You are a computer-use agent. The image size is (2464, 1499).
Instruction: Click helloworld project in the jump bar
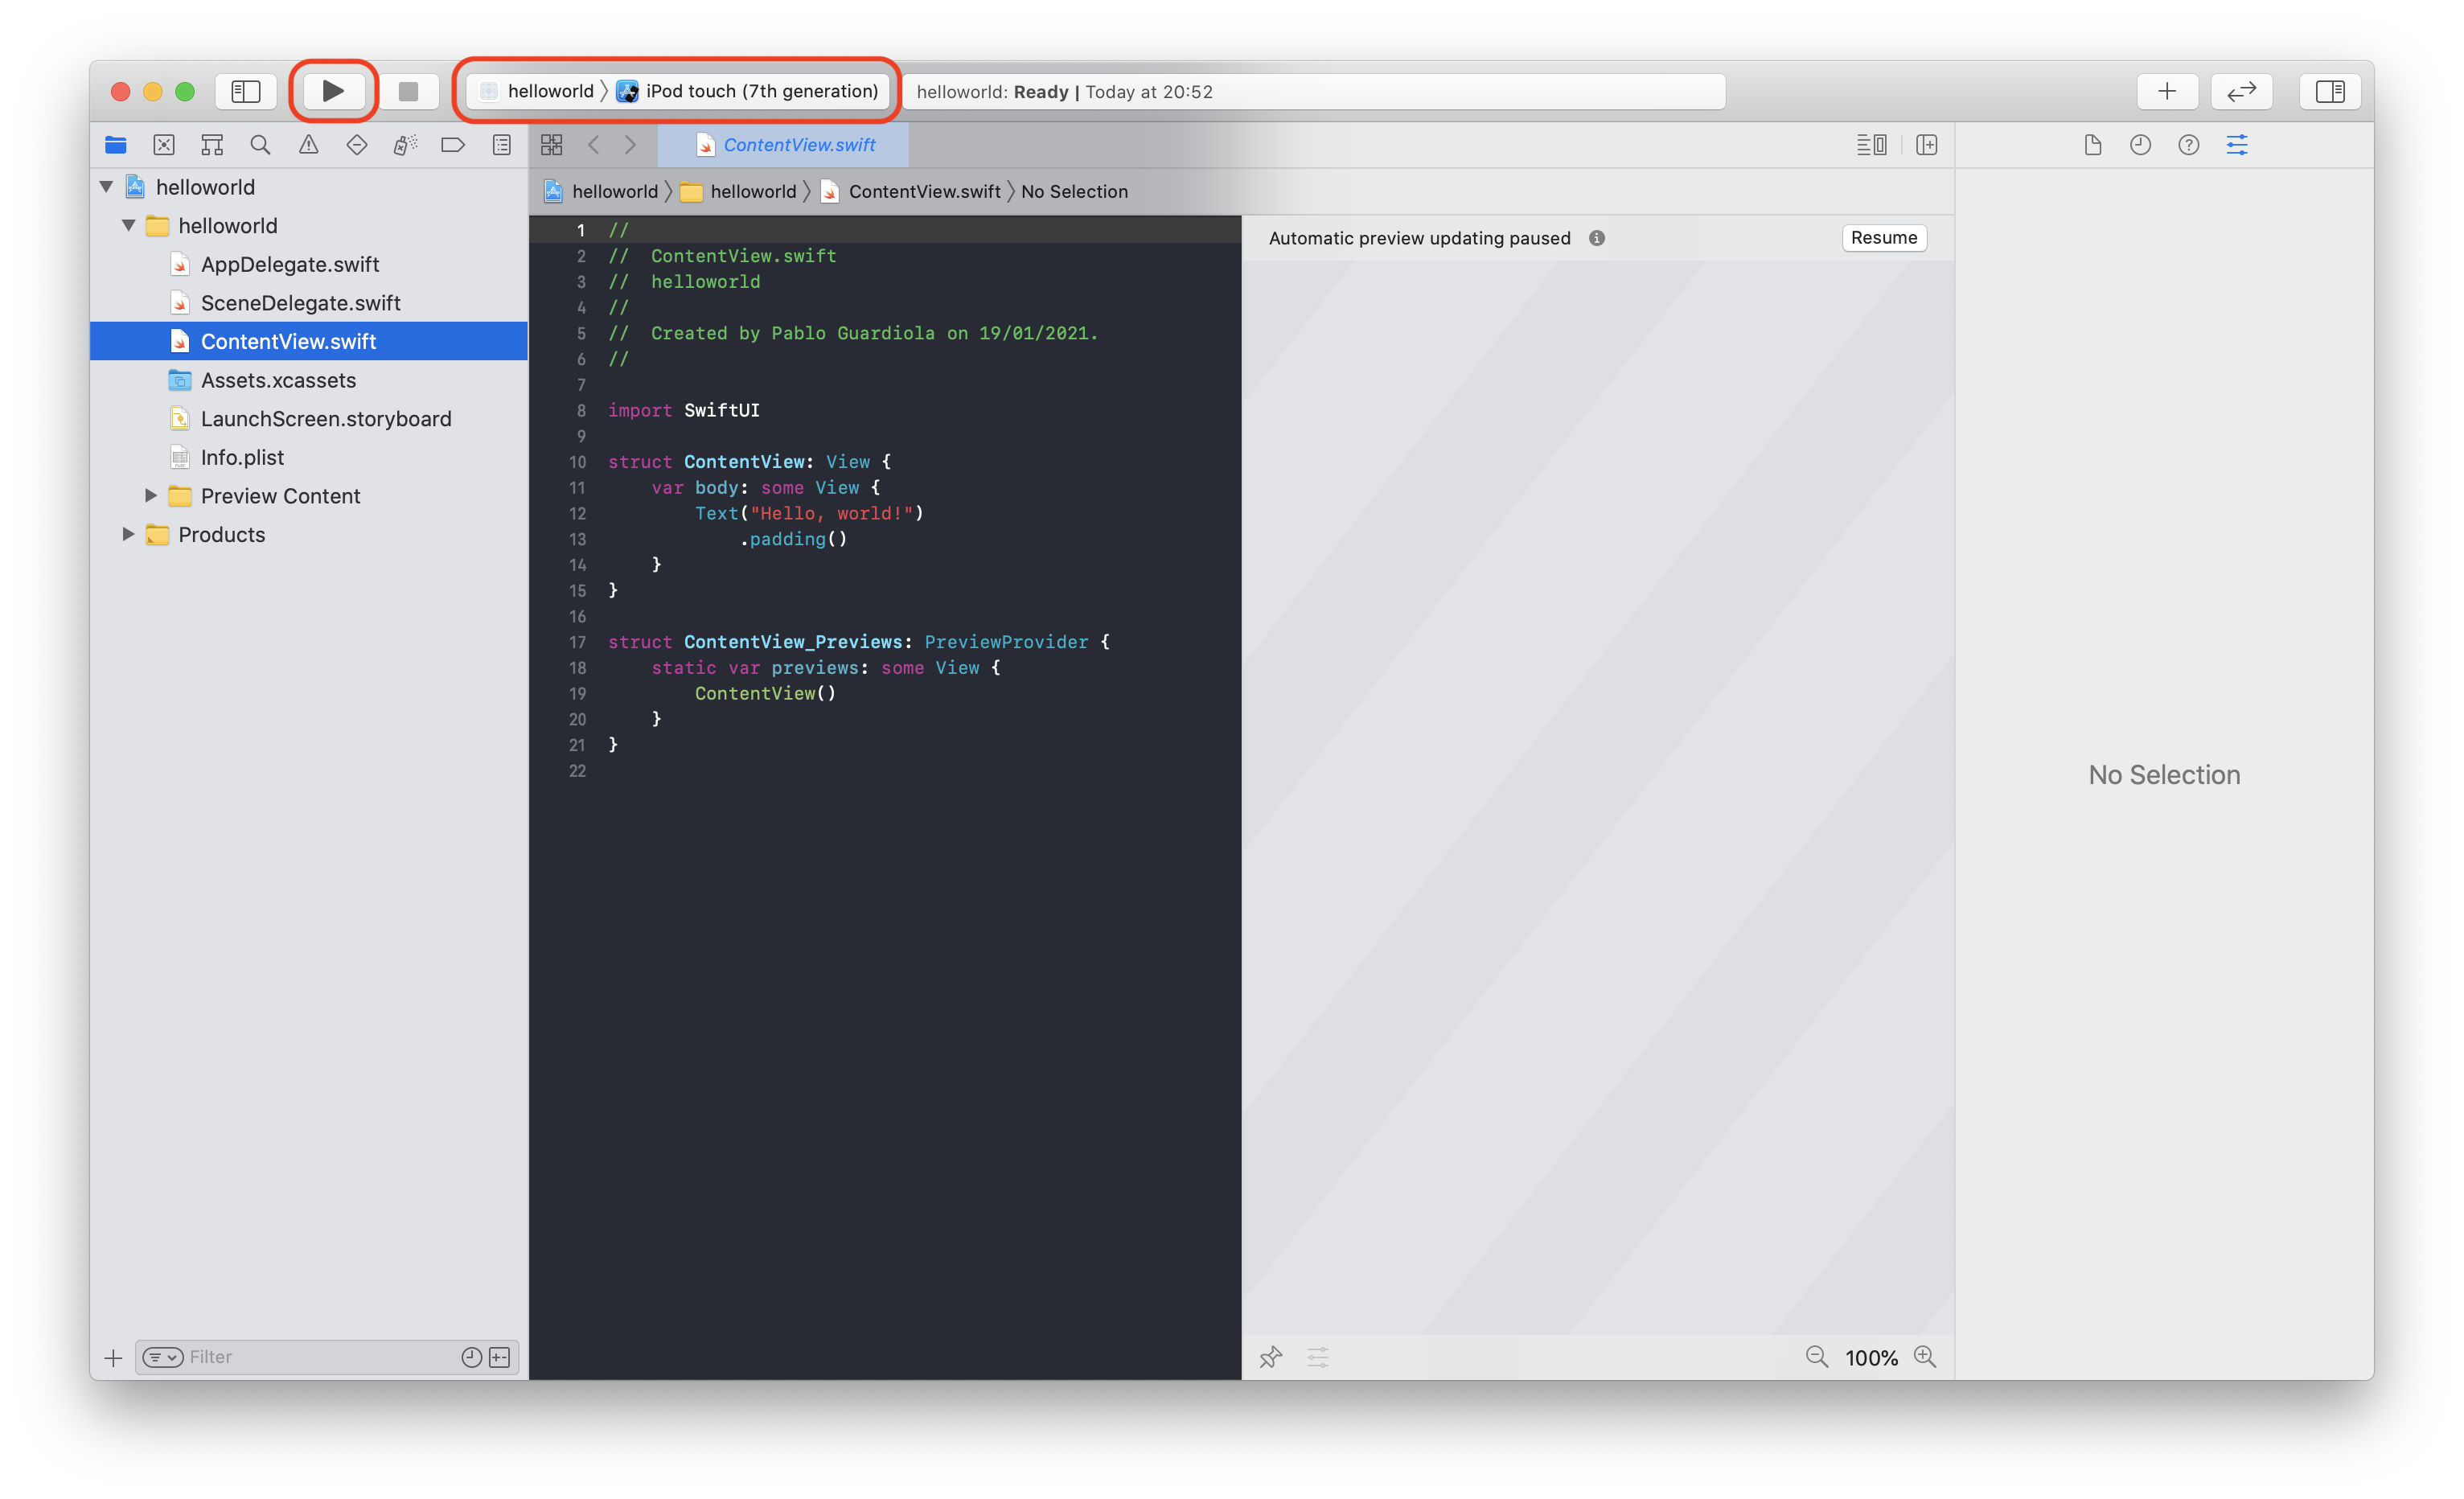601,191
